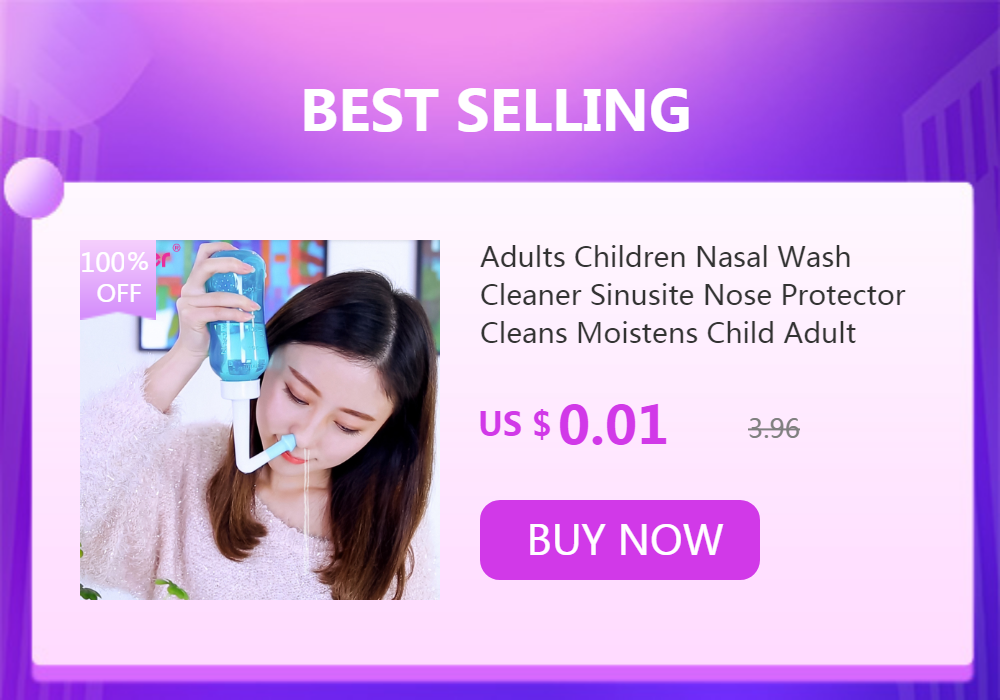Click the US $ currency label
The image size is (1000, 700).
pyautogui.click(x=515, y=423)
